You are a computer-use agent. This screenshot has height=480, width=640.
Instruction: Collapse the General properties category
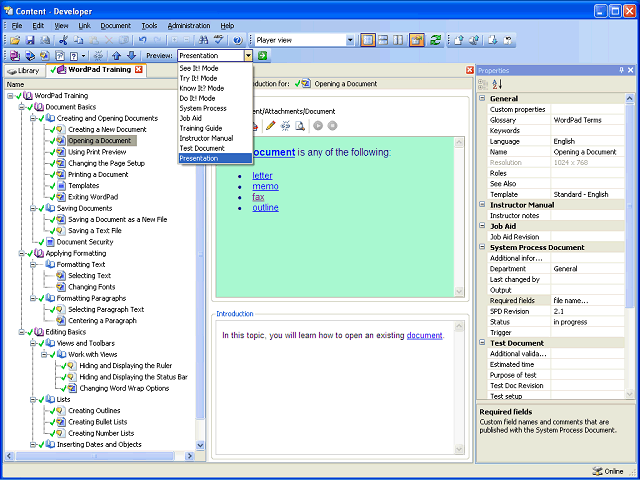pyautogui.click(x=483, y=98)
